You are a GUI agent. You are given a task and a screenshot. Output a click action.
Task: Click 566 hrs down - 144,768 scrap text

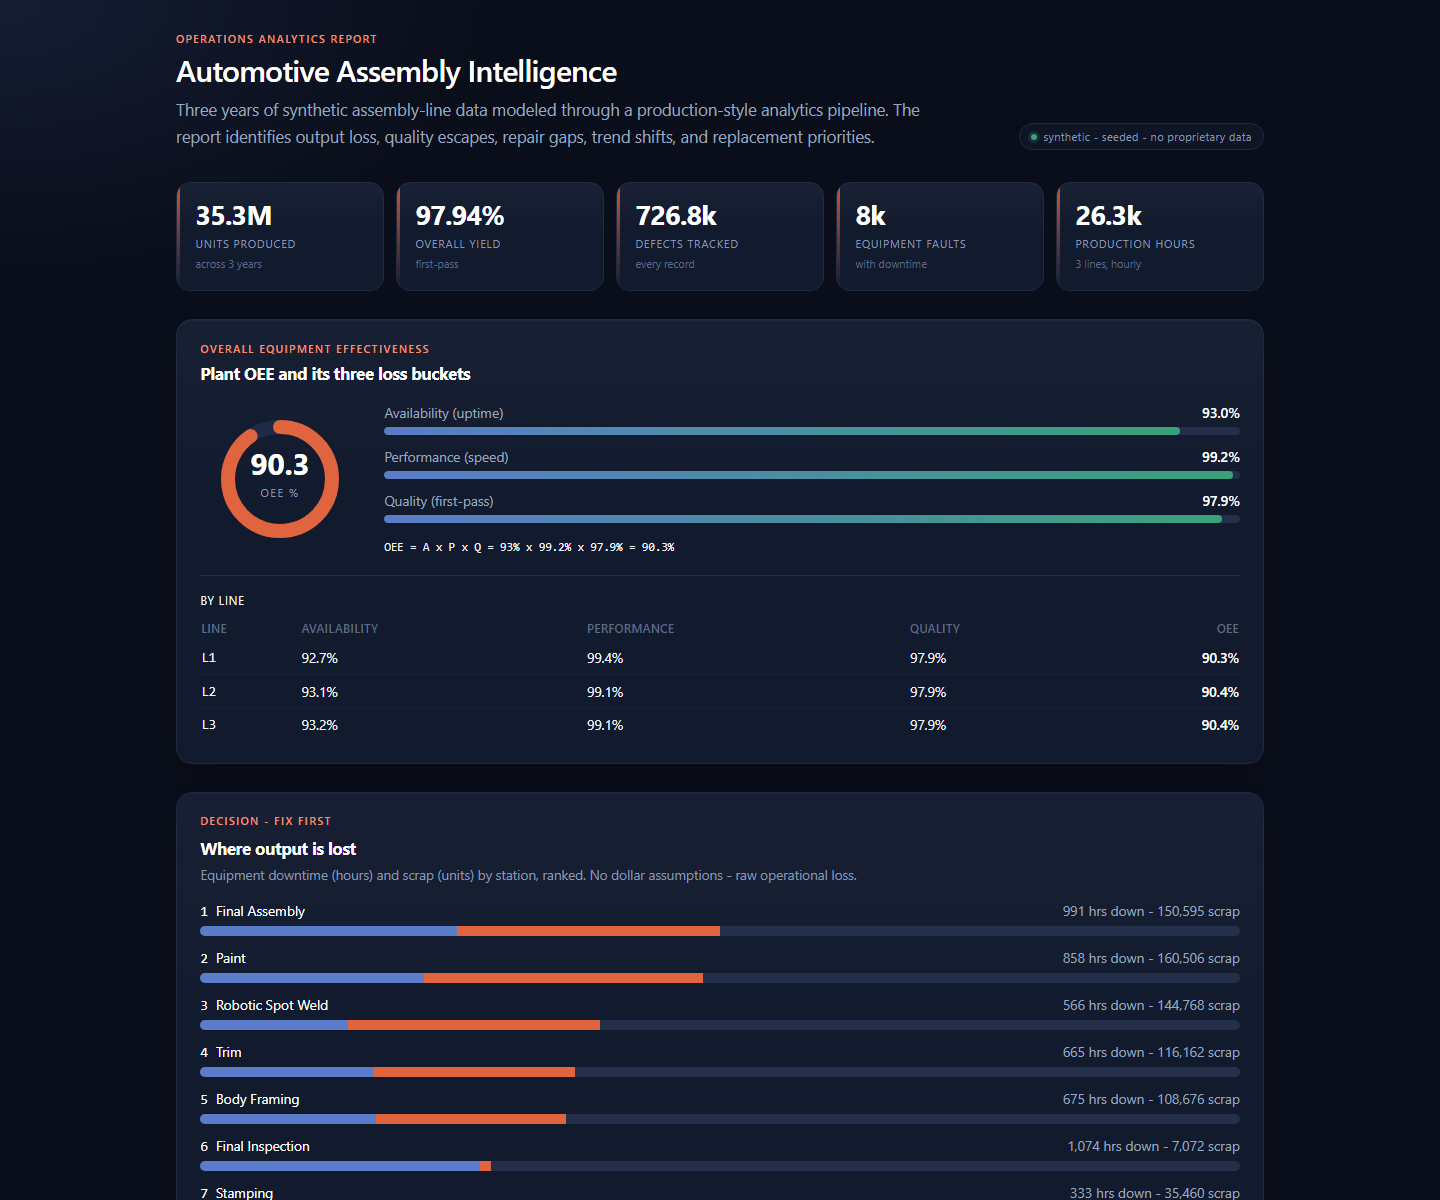(1151, 1005)
